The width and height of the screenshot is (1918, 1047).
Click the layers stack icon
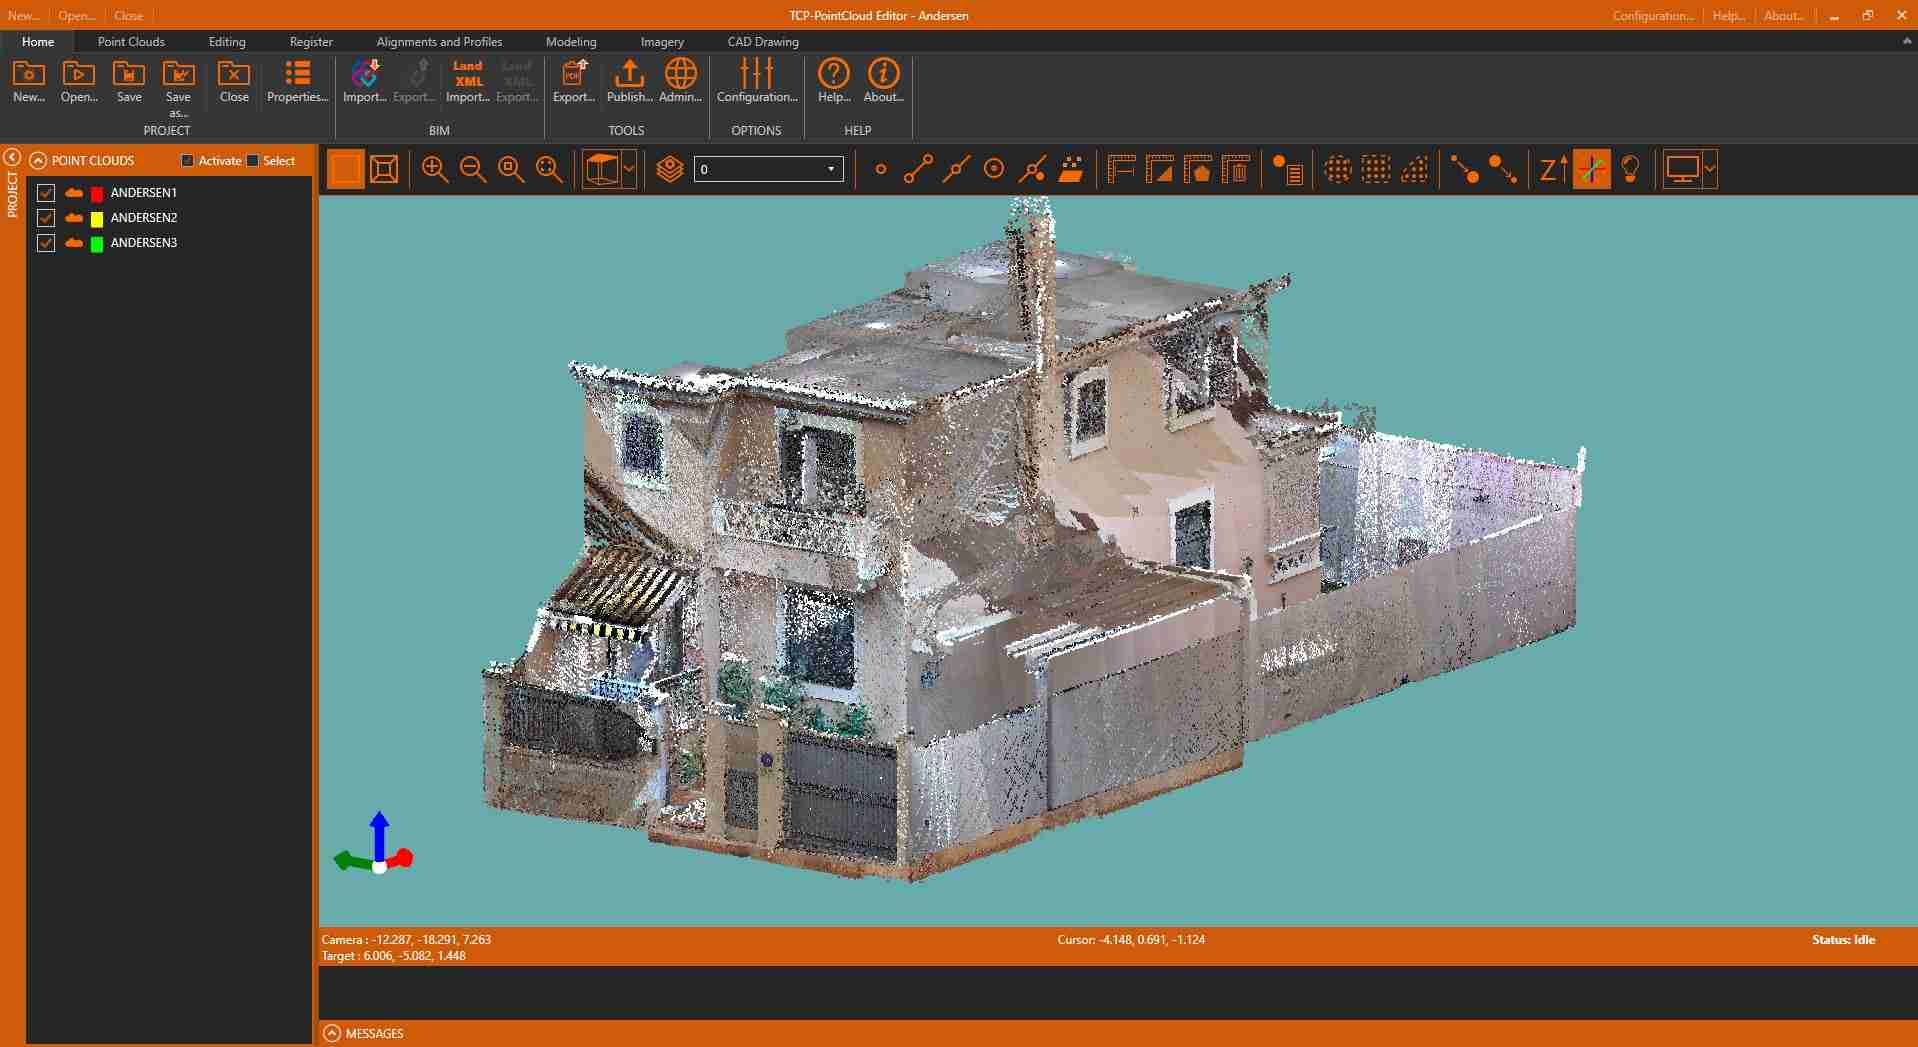670,169
